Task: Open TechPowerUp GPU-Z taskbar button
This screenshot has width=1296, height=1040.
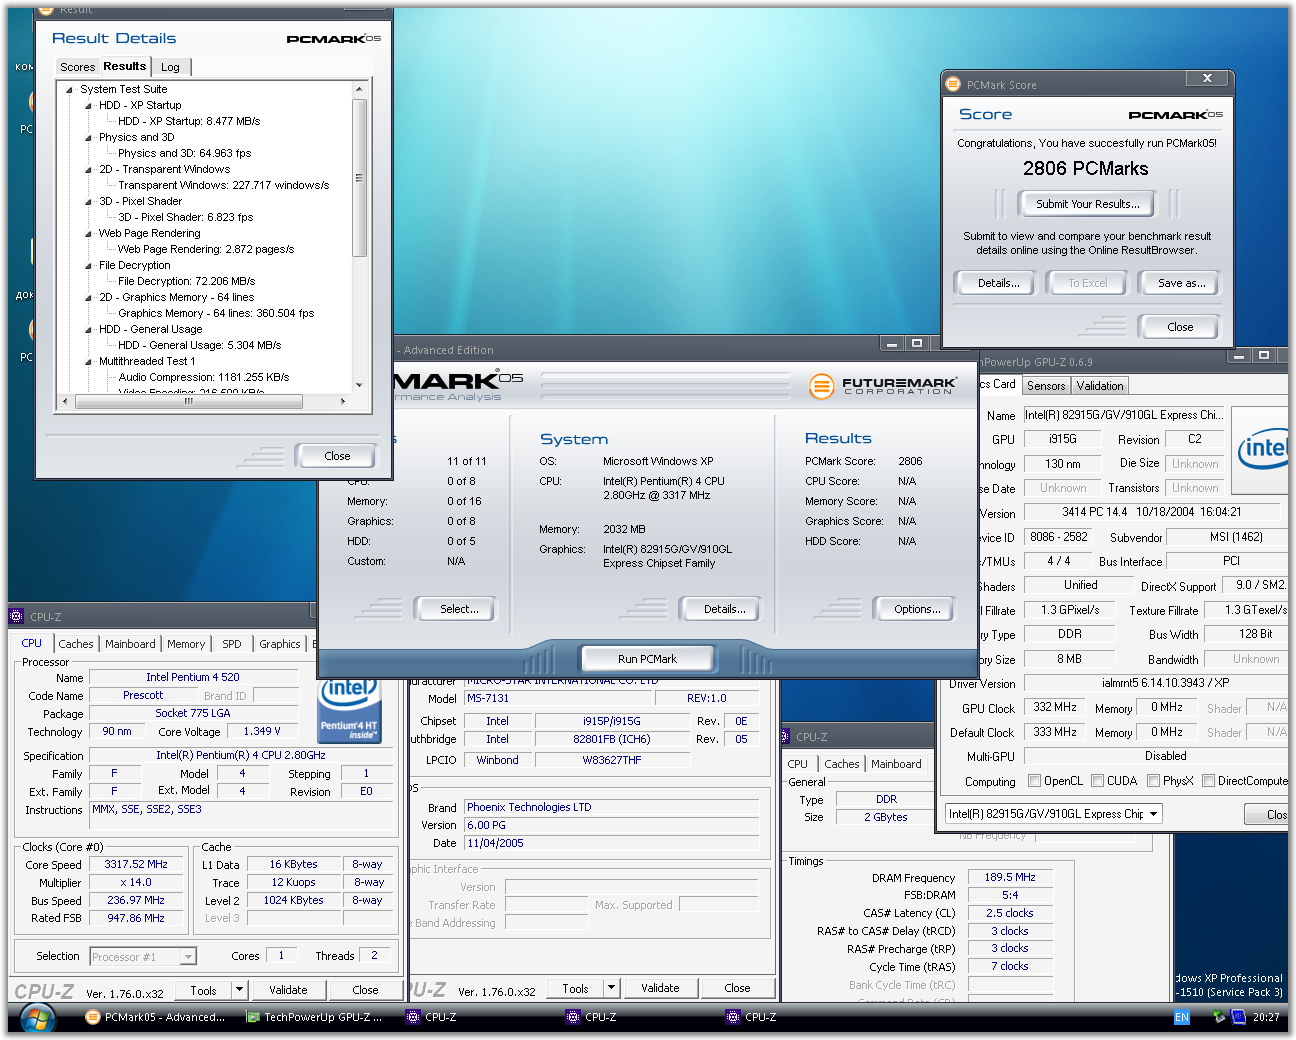Action: (x=315, y=1017)
